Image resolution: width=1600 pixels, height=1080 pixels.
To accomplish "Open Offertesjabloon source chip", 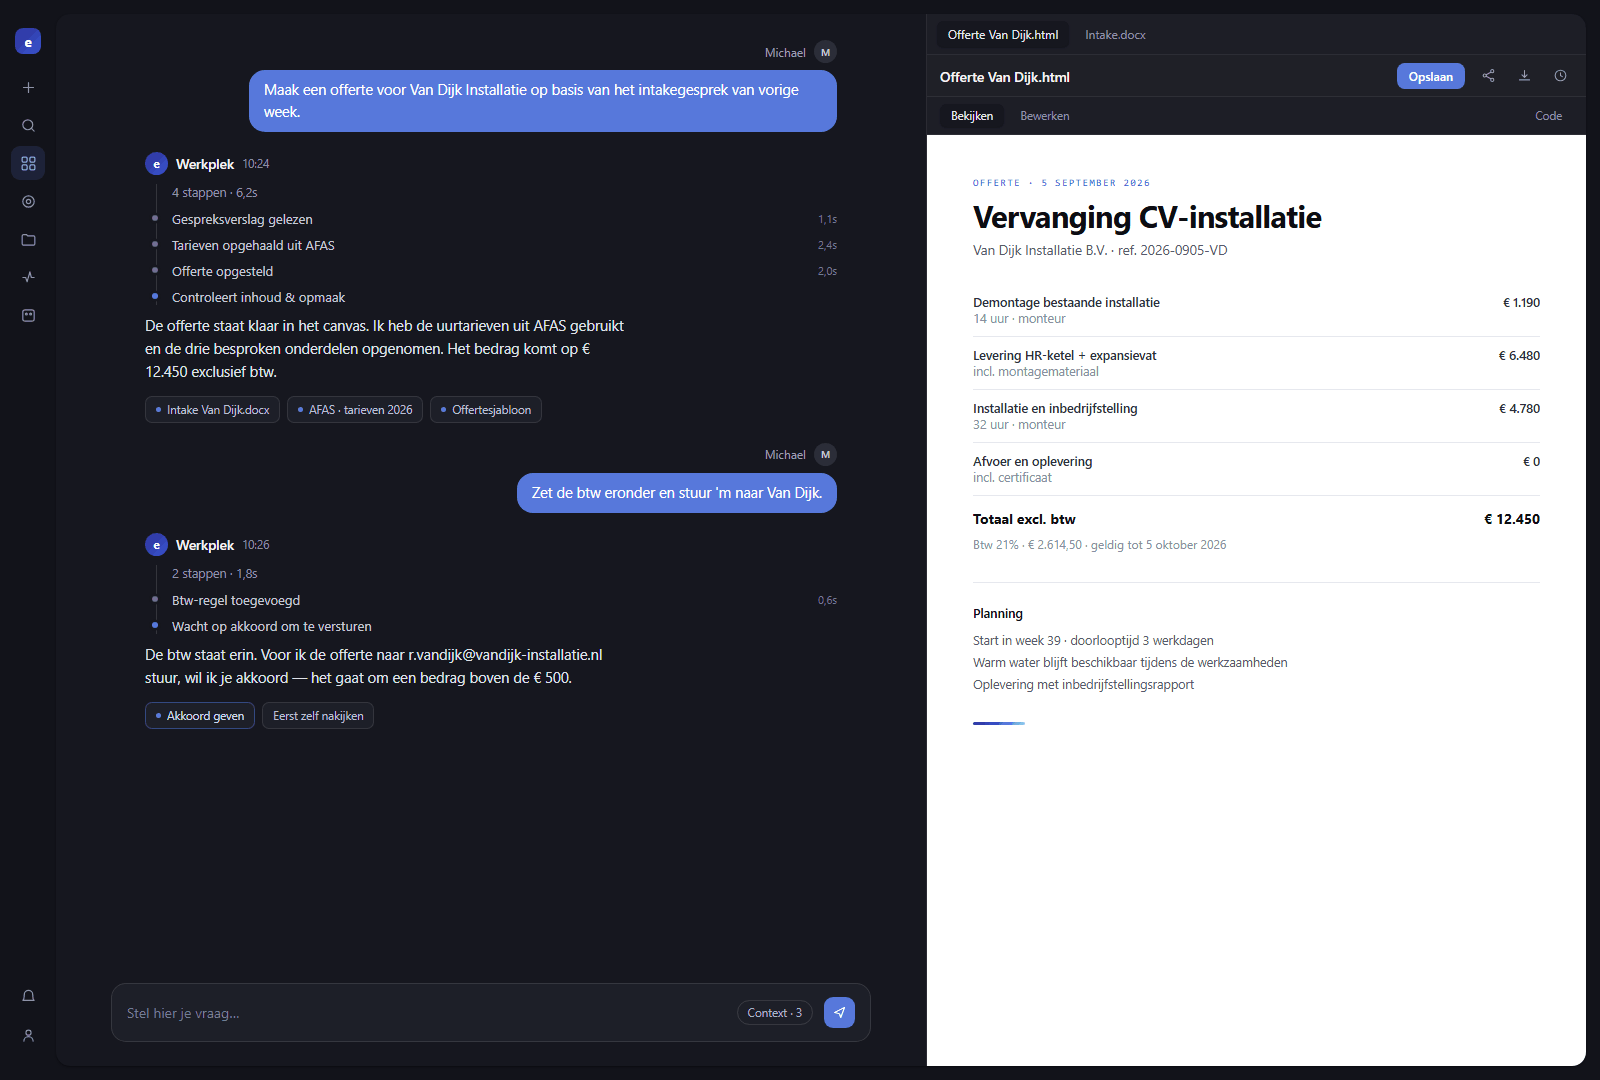I will [x=486, y=410].
